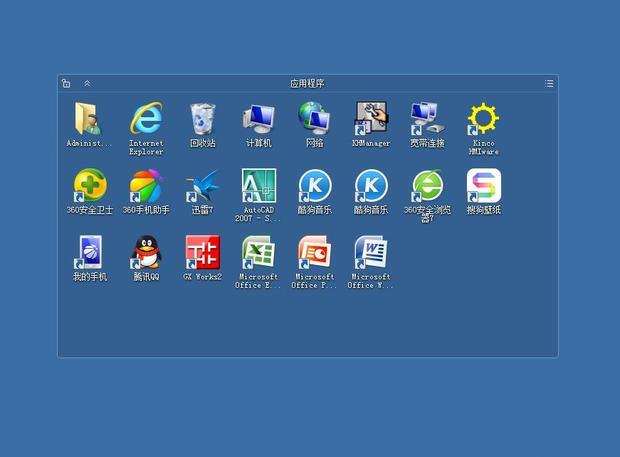
Task: Open the 我的手机 phone shortcut
Action: [x=90, y=252]
